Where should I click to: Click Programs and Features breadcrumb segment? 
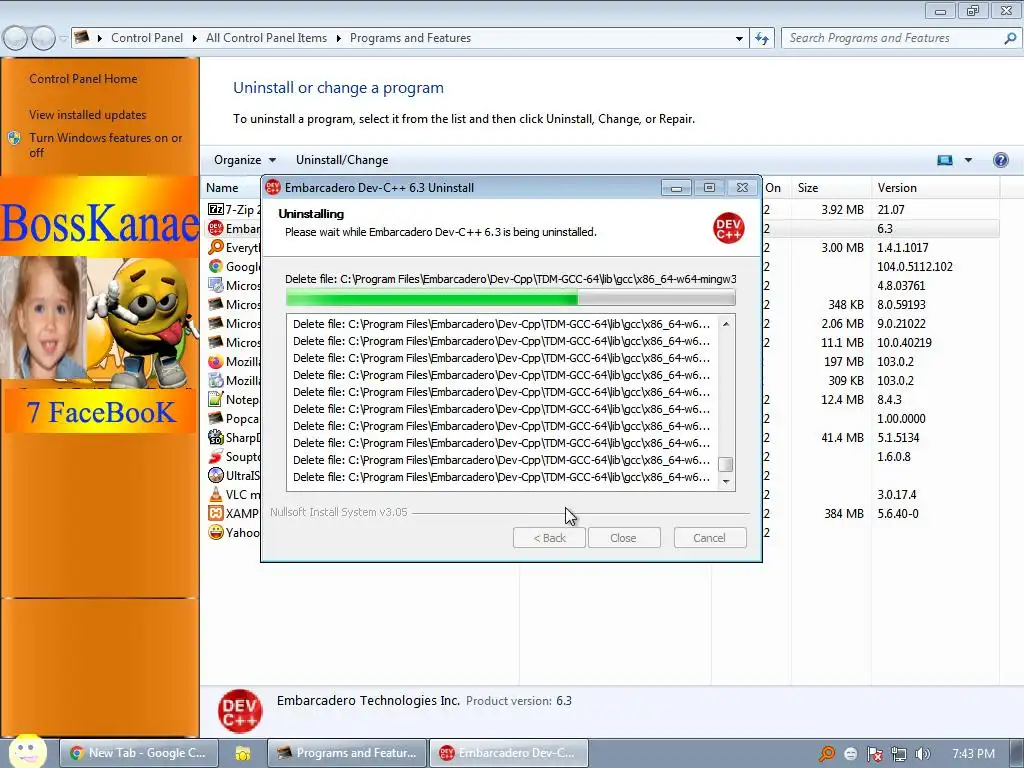click(x=410, y=39)
